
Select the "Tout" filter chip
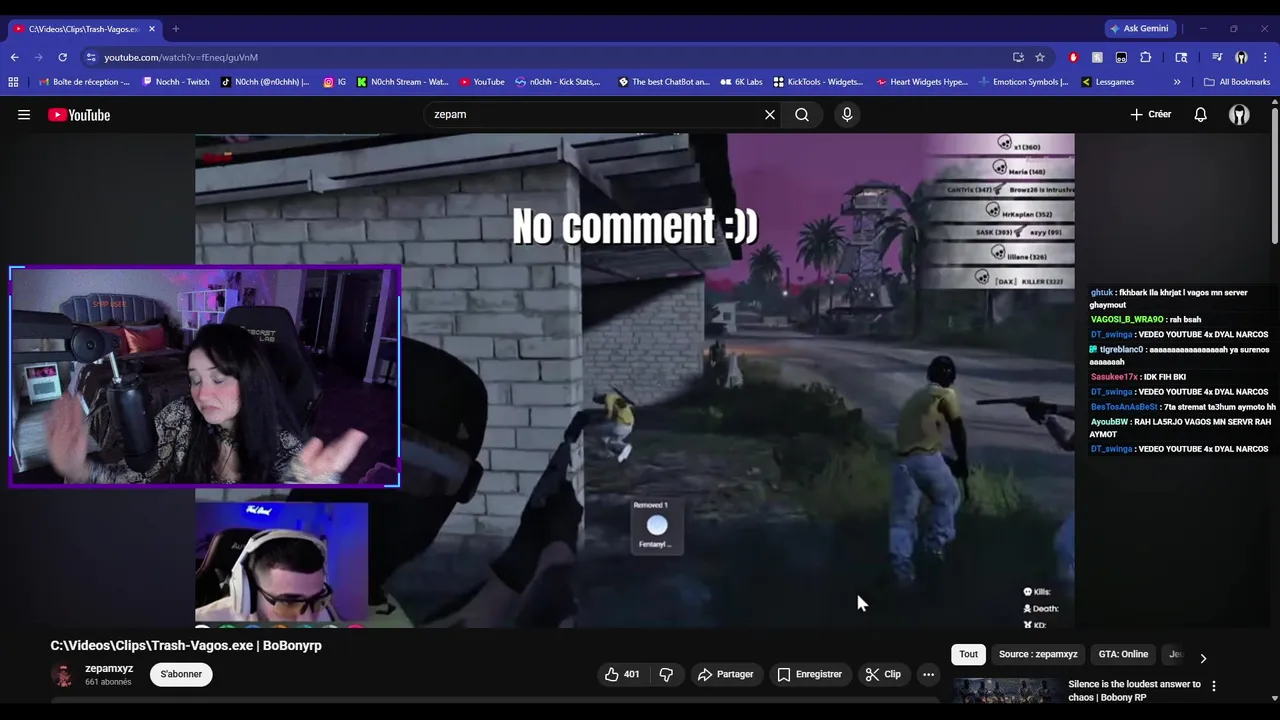pyautogui.click(x=969, y=654)
